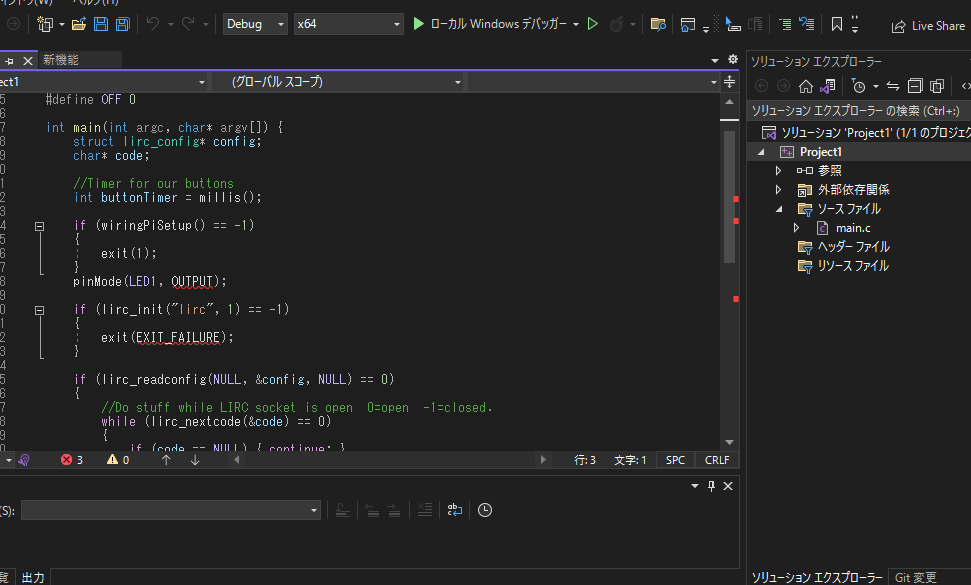Select main.c in Solution Explorer
Viewport: 971px width, 585px height.
coord(852,228)
